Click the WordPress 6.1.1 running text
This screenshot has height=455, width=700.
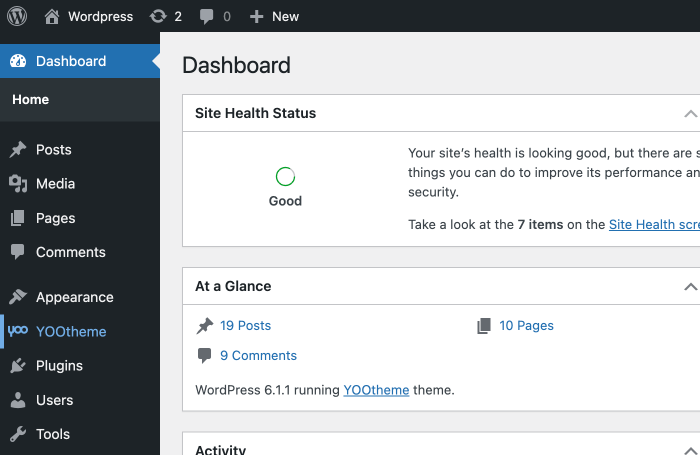click(x=267, y=390)
